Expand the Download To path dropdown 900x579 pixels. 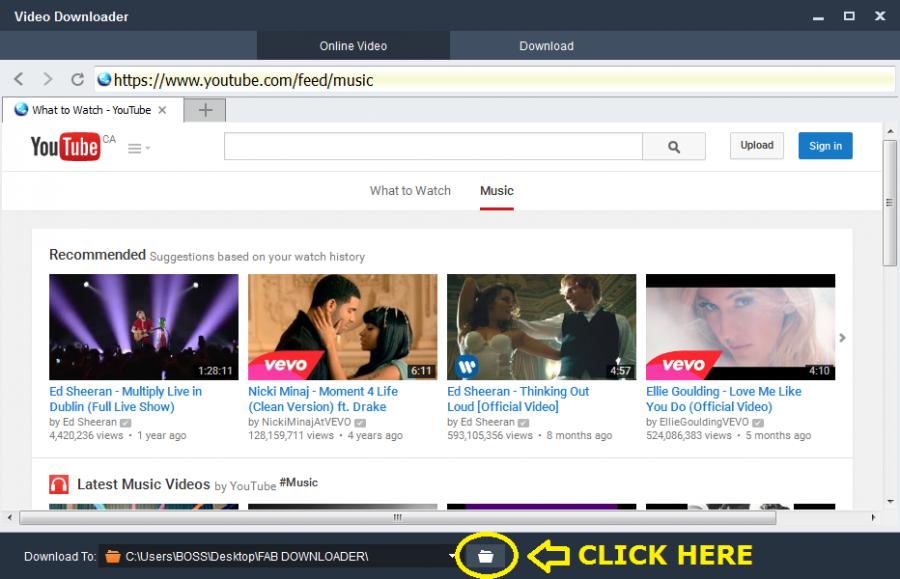(452, 555)
